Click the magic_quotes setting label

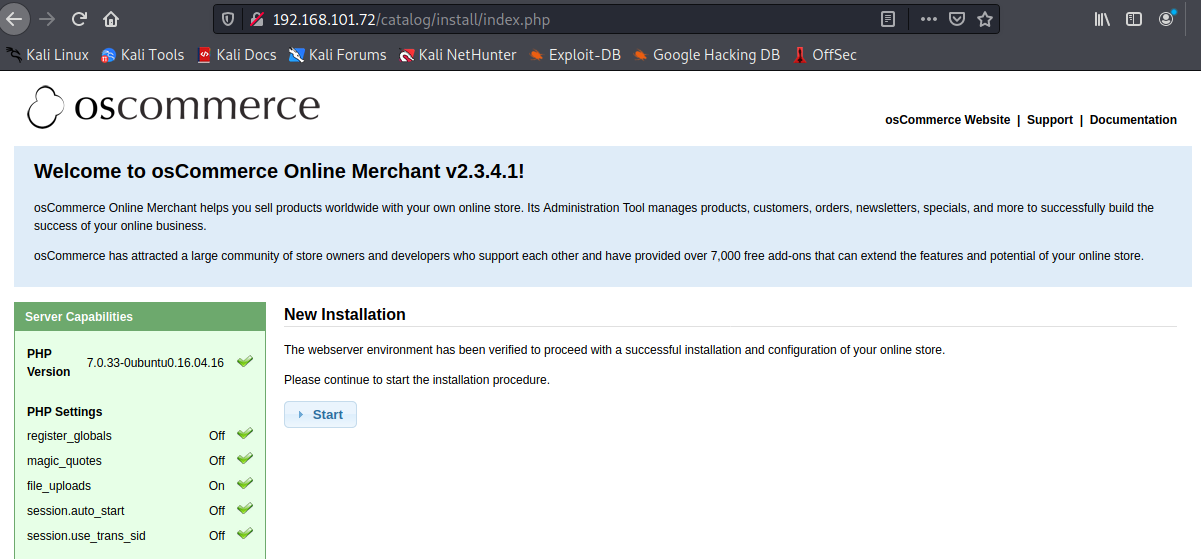pyautogui.click(x=64, y=461)
